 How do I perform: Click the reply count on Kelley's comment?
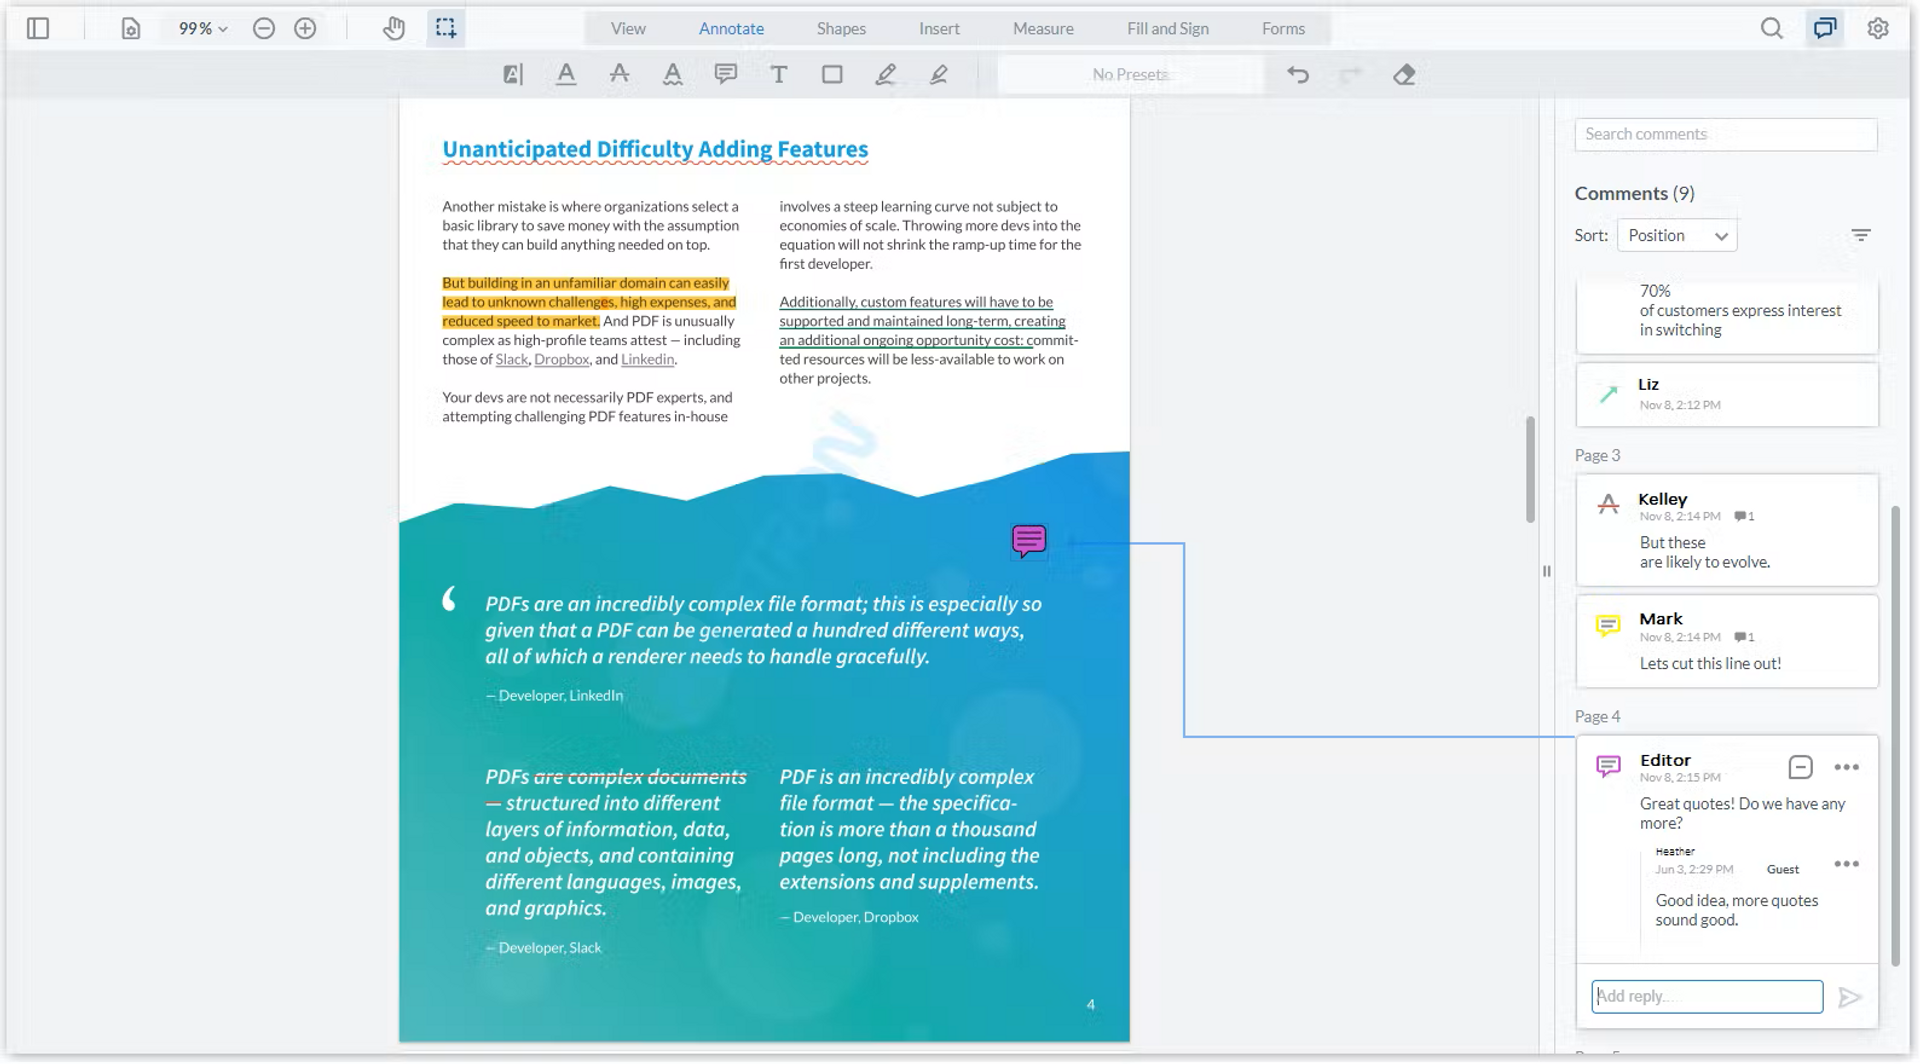1744,517
